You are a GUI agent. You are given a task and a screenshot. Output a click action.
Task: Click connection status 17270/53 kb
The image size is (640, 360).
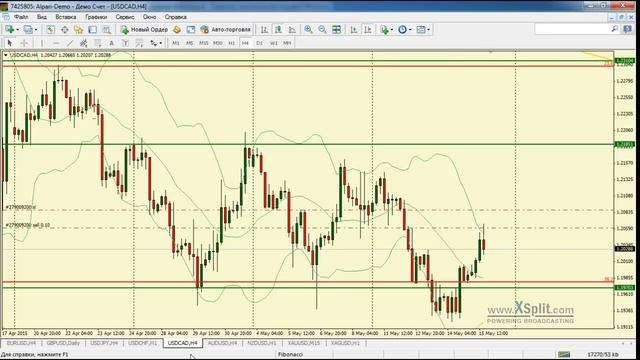coord(603,354)
